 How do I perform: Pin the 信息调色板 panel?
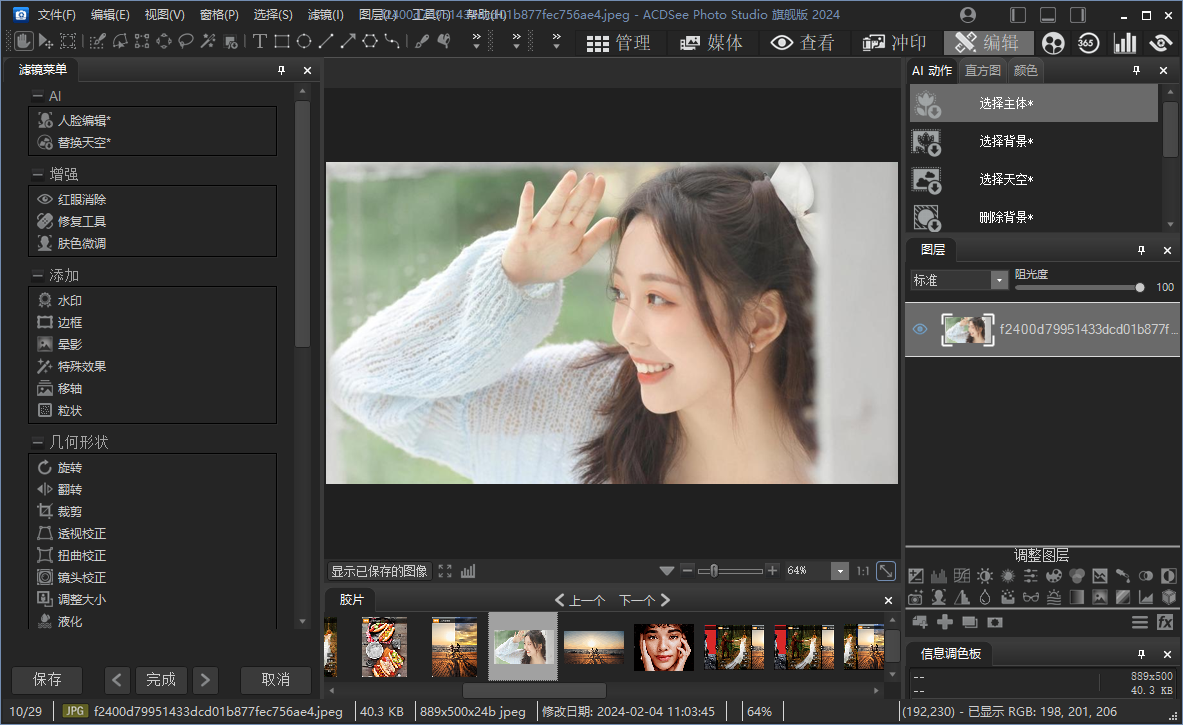point(1141,654)
